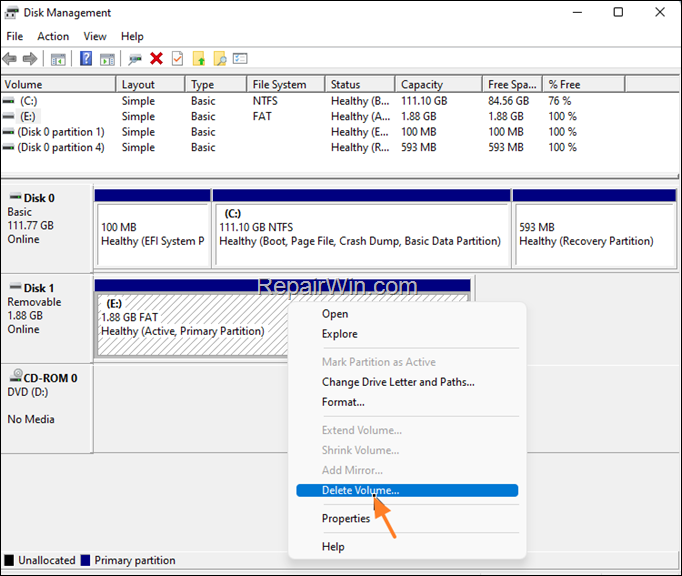Sort by the Status column header

[x=360, y=84]
